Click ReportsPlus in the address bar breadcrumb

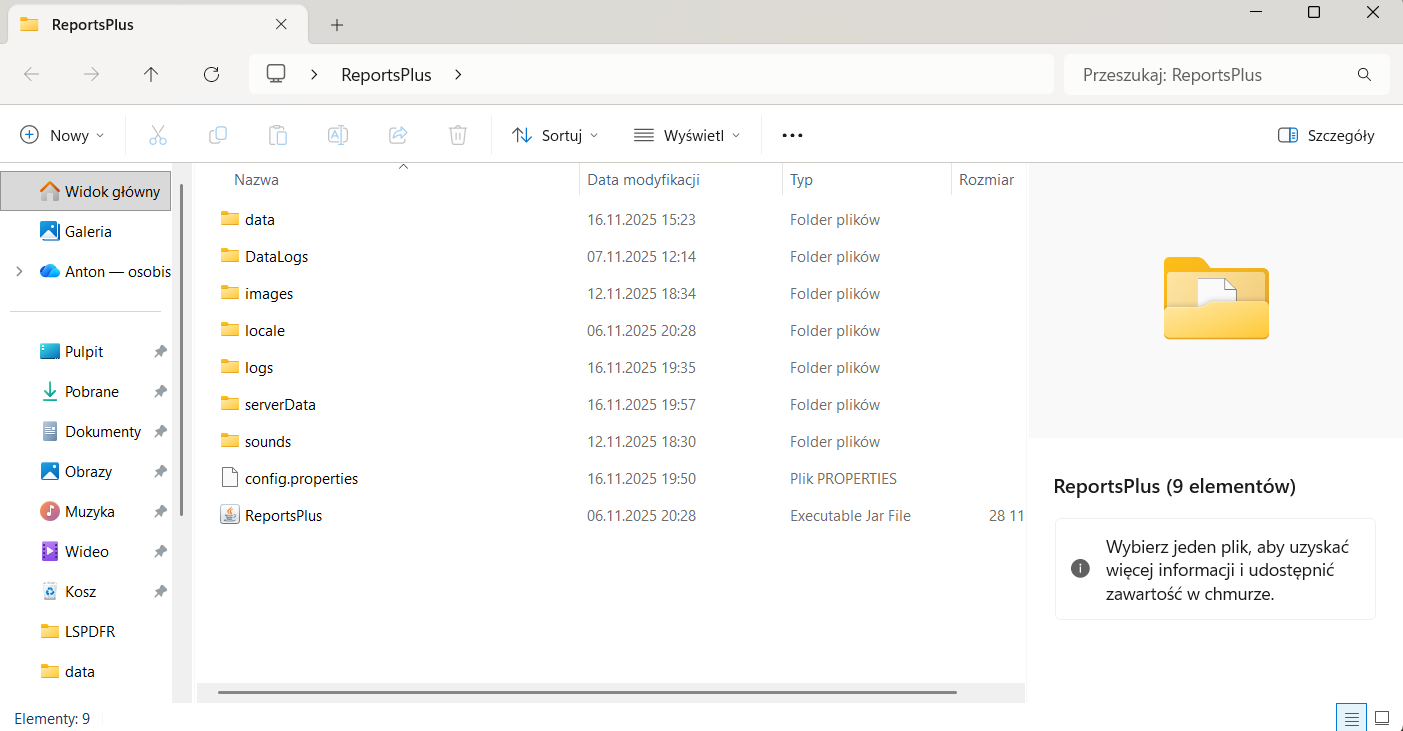pos(386,75)
